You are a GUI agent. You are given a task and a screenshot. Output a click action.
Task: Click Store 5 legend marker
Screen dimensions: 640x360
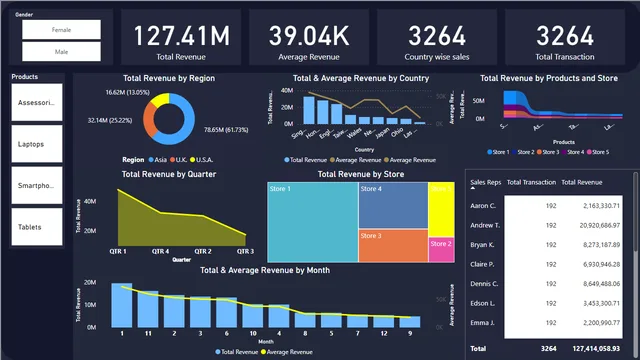[589, 152]
